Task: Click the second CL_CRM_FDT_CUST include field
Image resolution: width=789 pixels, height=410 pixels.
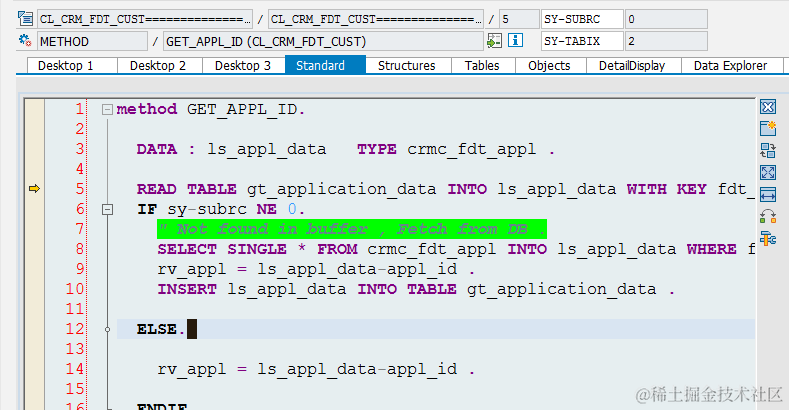Action: tap(376, 19)
